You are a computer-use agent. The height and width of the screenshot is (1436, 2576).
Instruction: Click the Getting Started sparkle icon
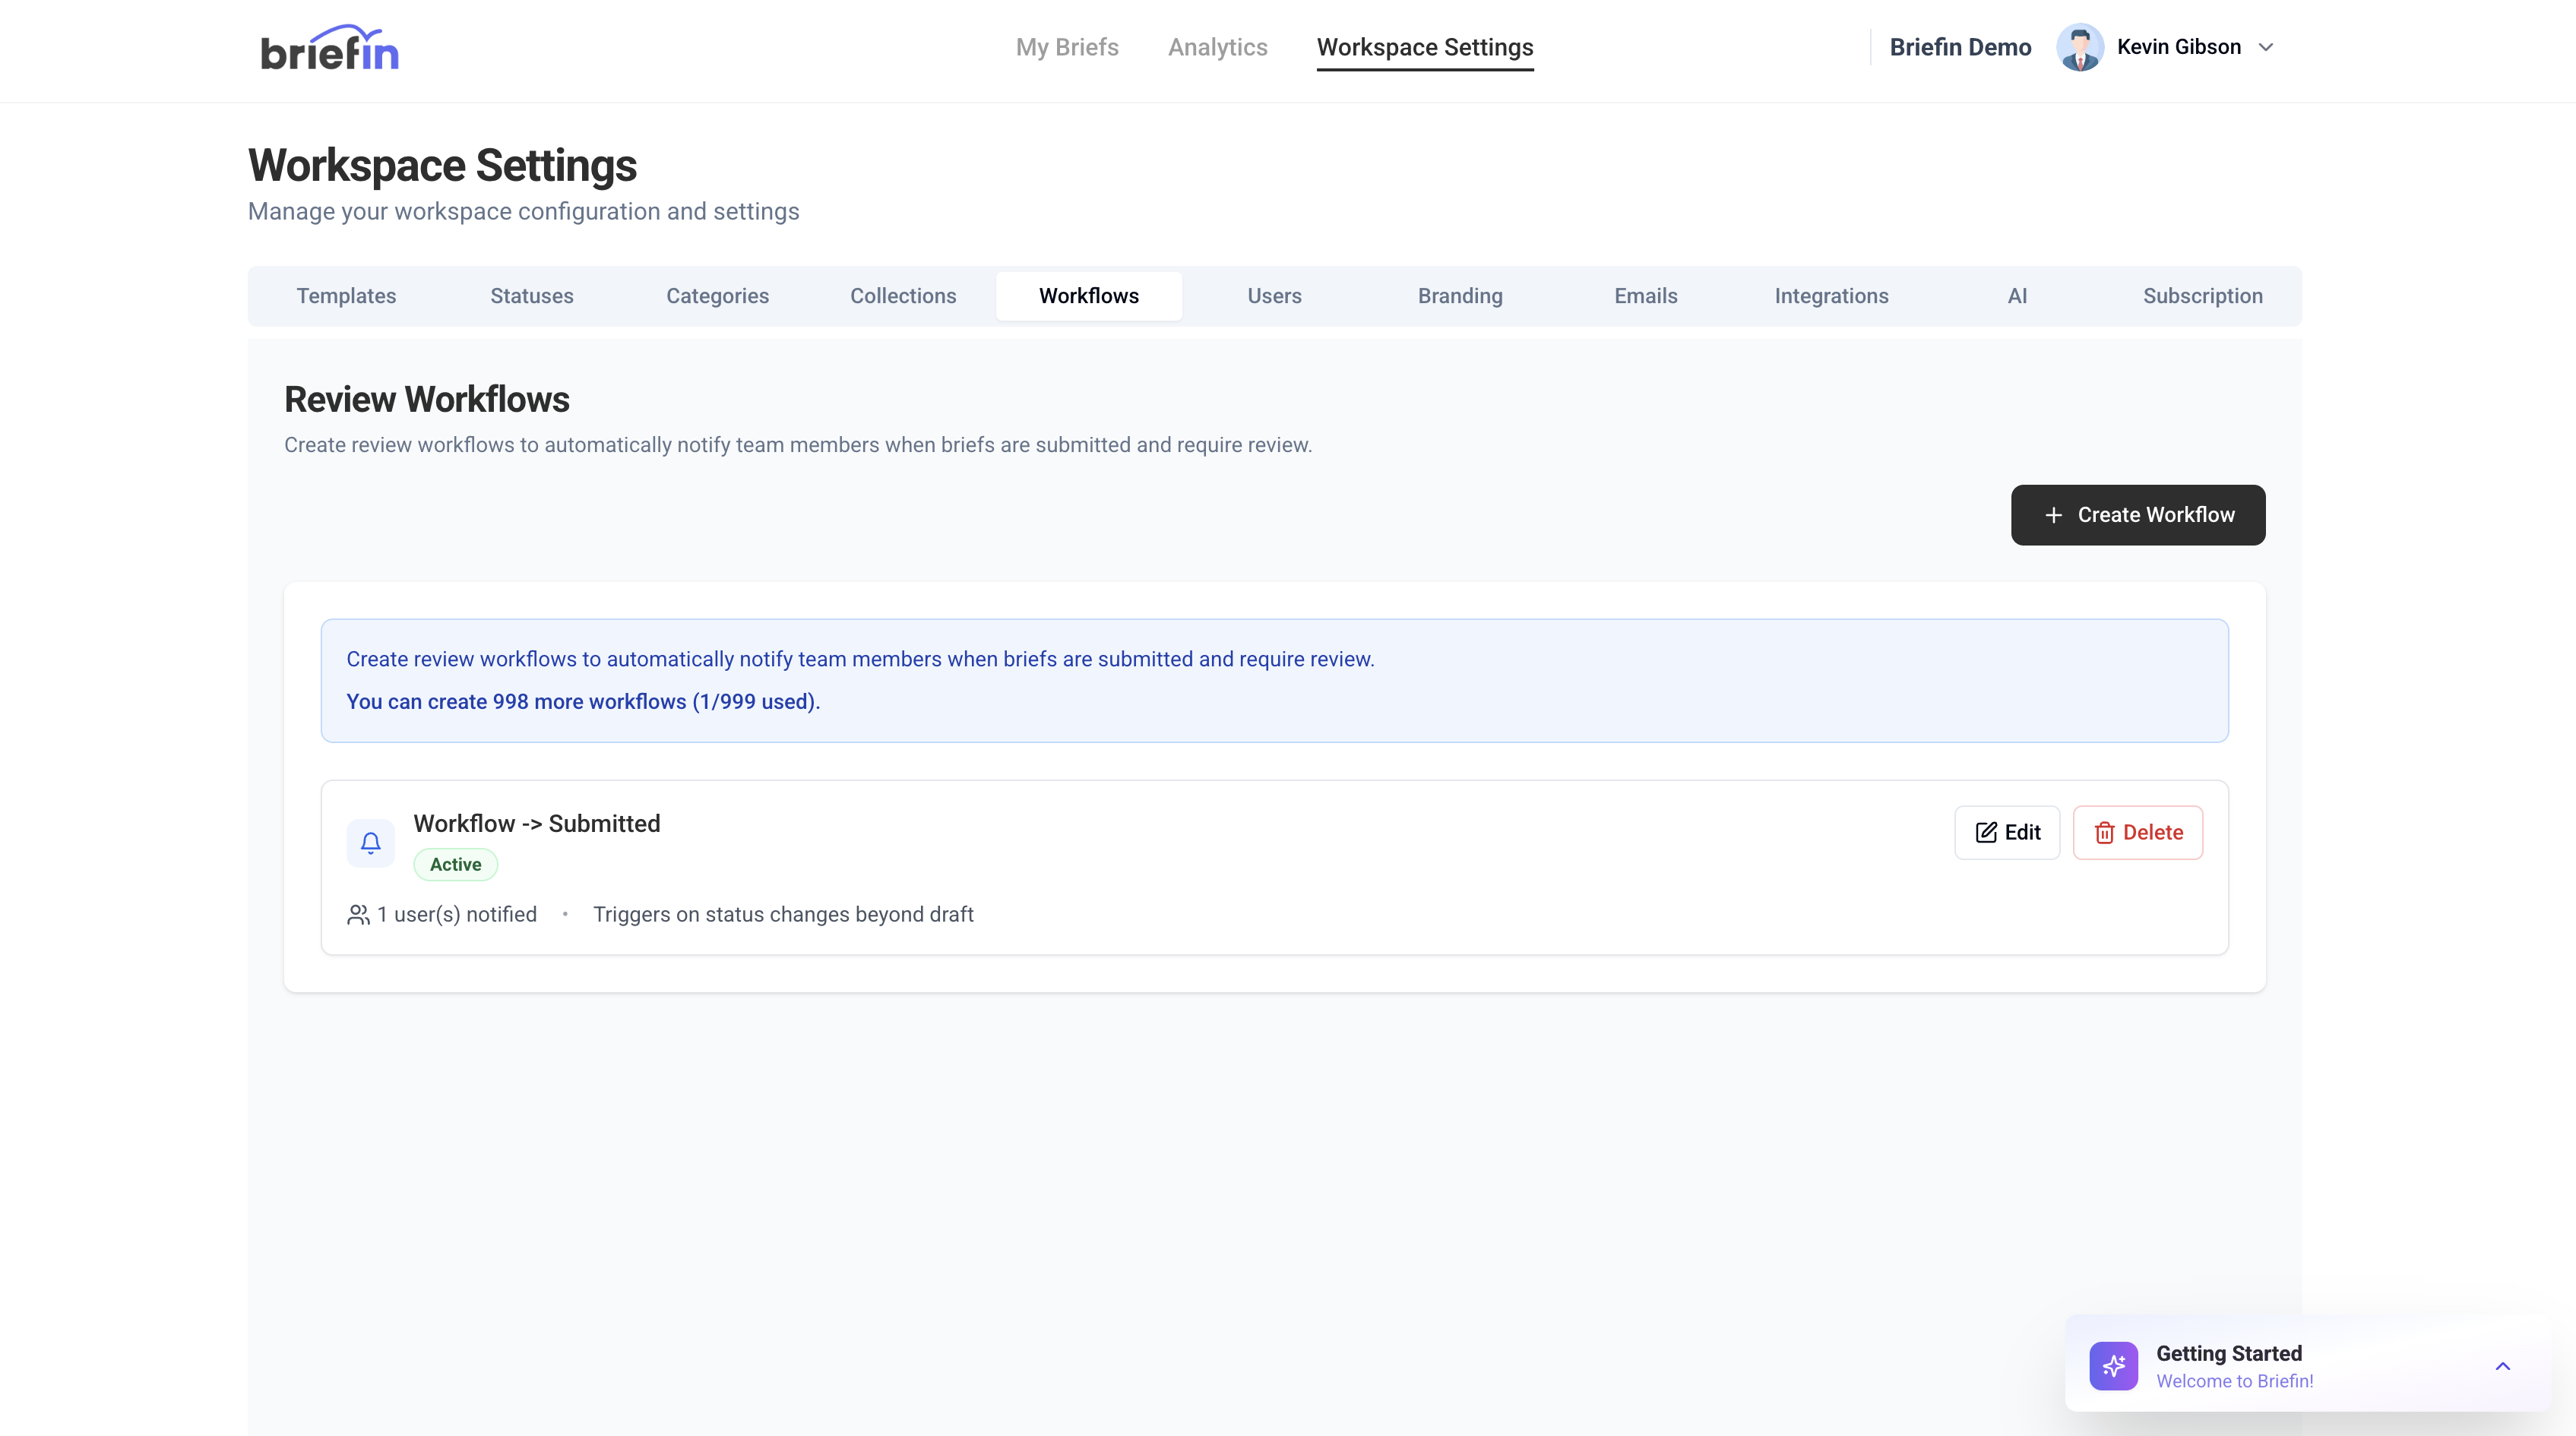point(2113,1365)
